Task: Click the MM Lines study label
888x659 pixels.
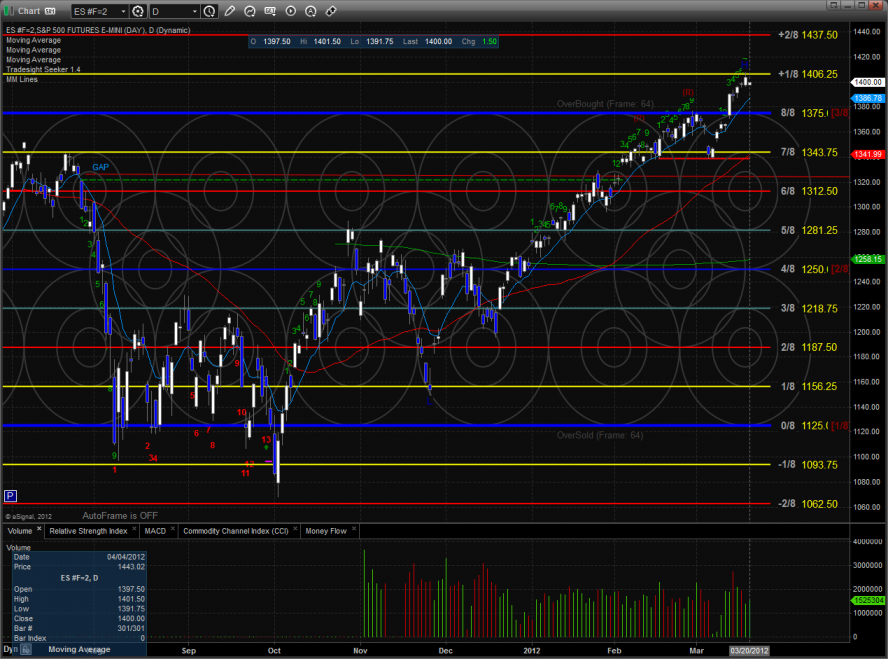Action: 22,79
